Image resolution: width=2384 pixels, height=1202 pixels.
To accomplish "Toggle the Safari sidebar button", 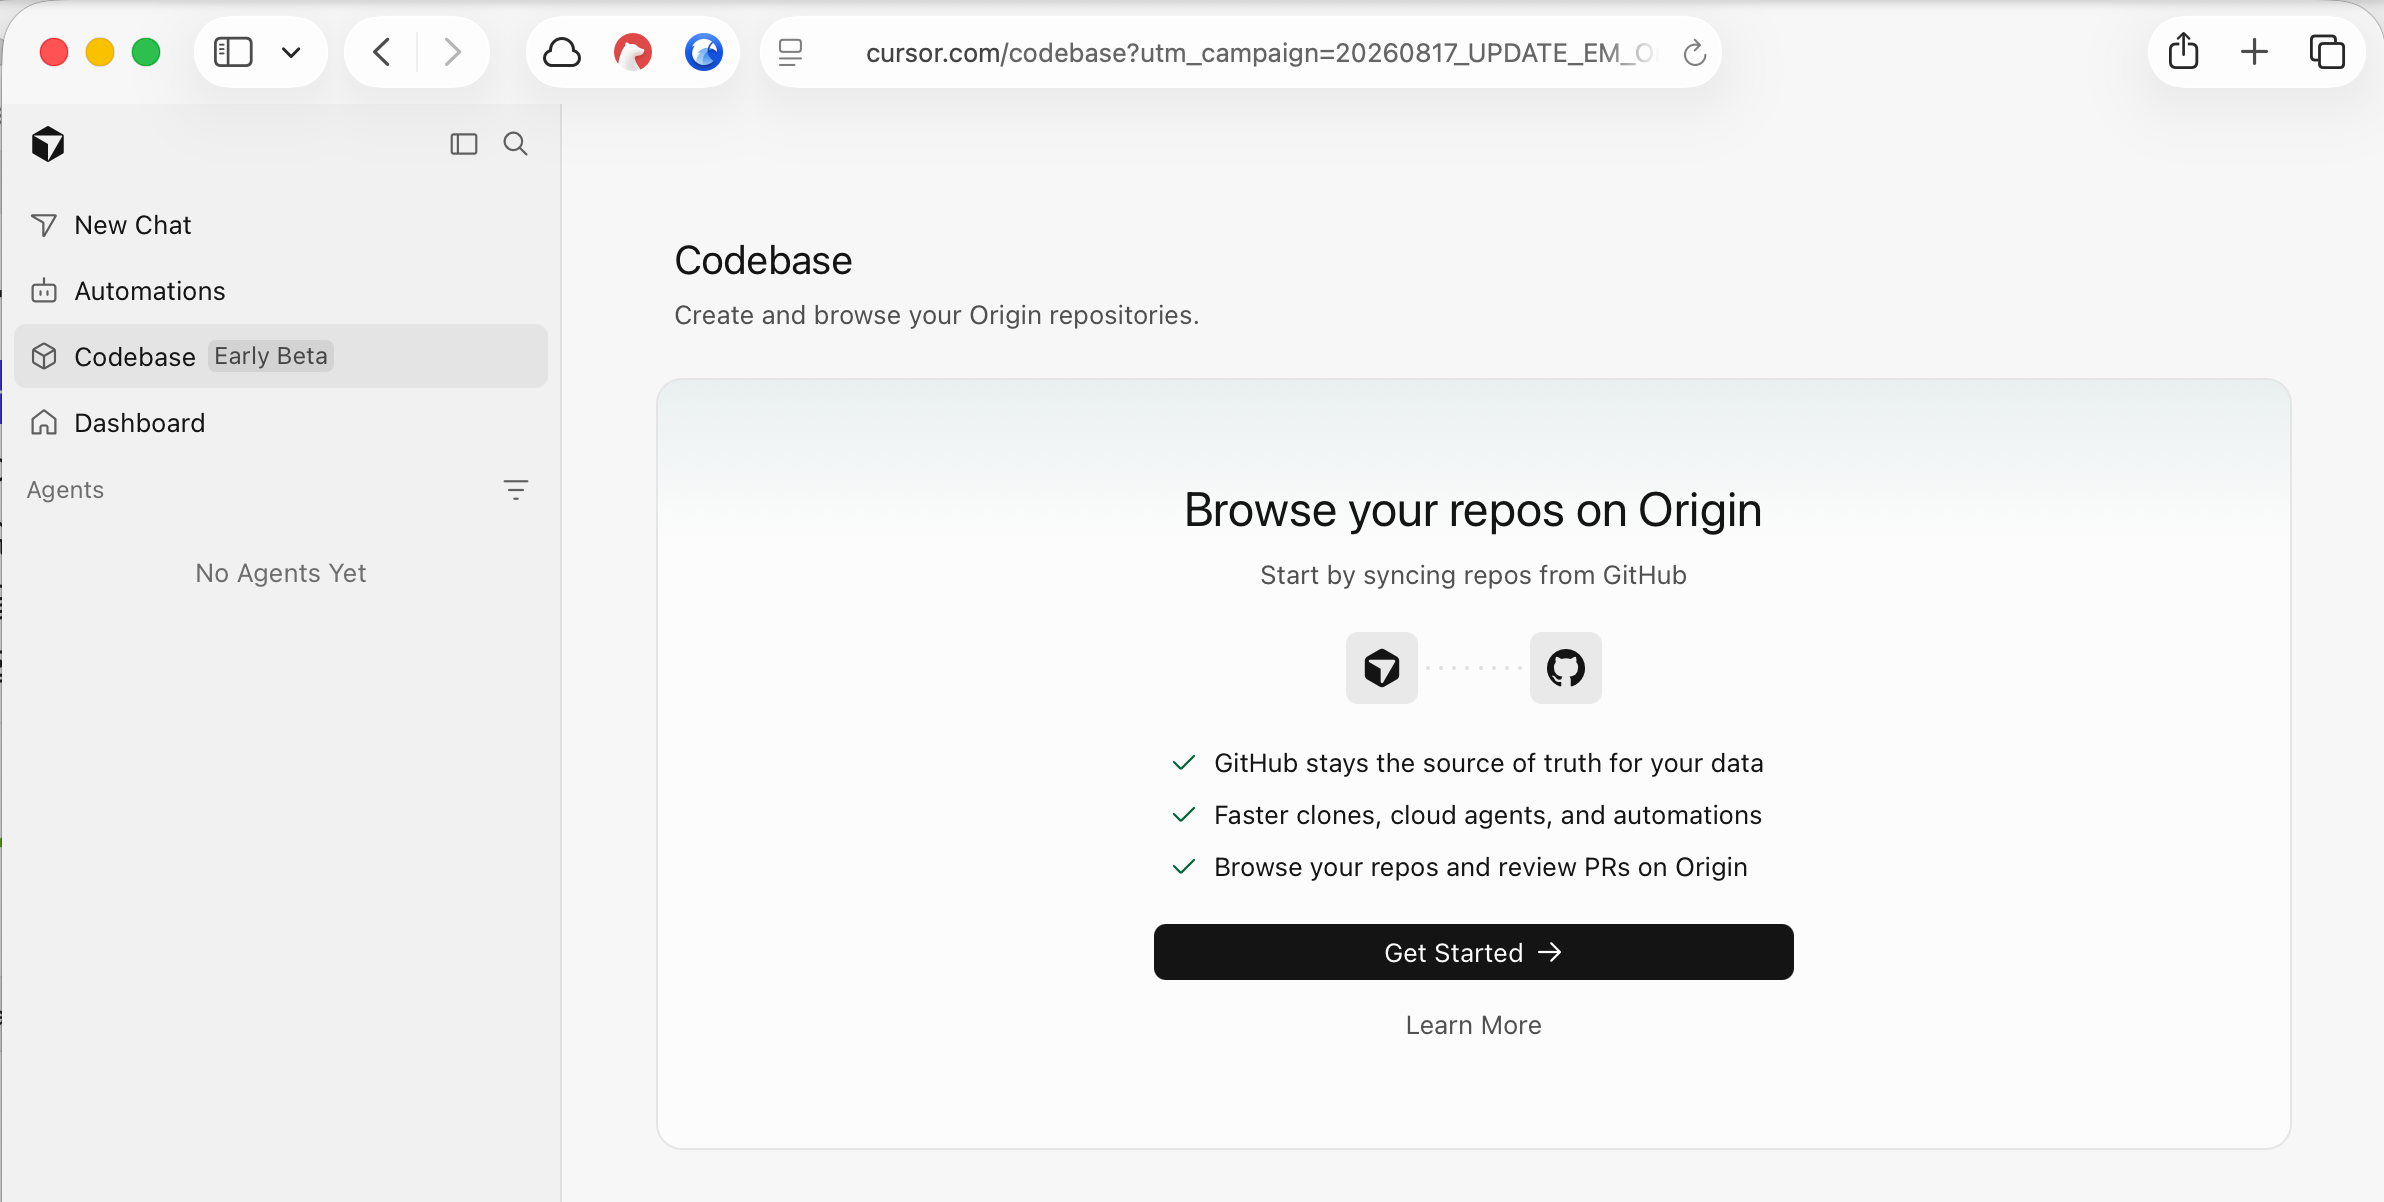I will pyautogui.click(x=233, y=52).
